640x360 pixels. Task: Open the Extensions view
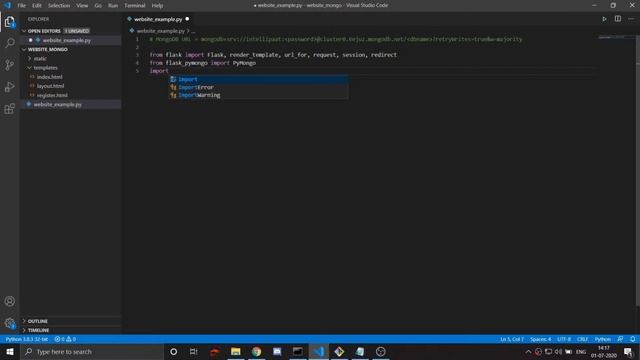point(9,109)
